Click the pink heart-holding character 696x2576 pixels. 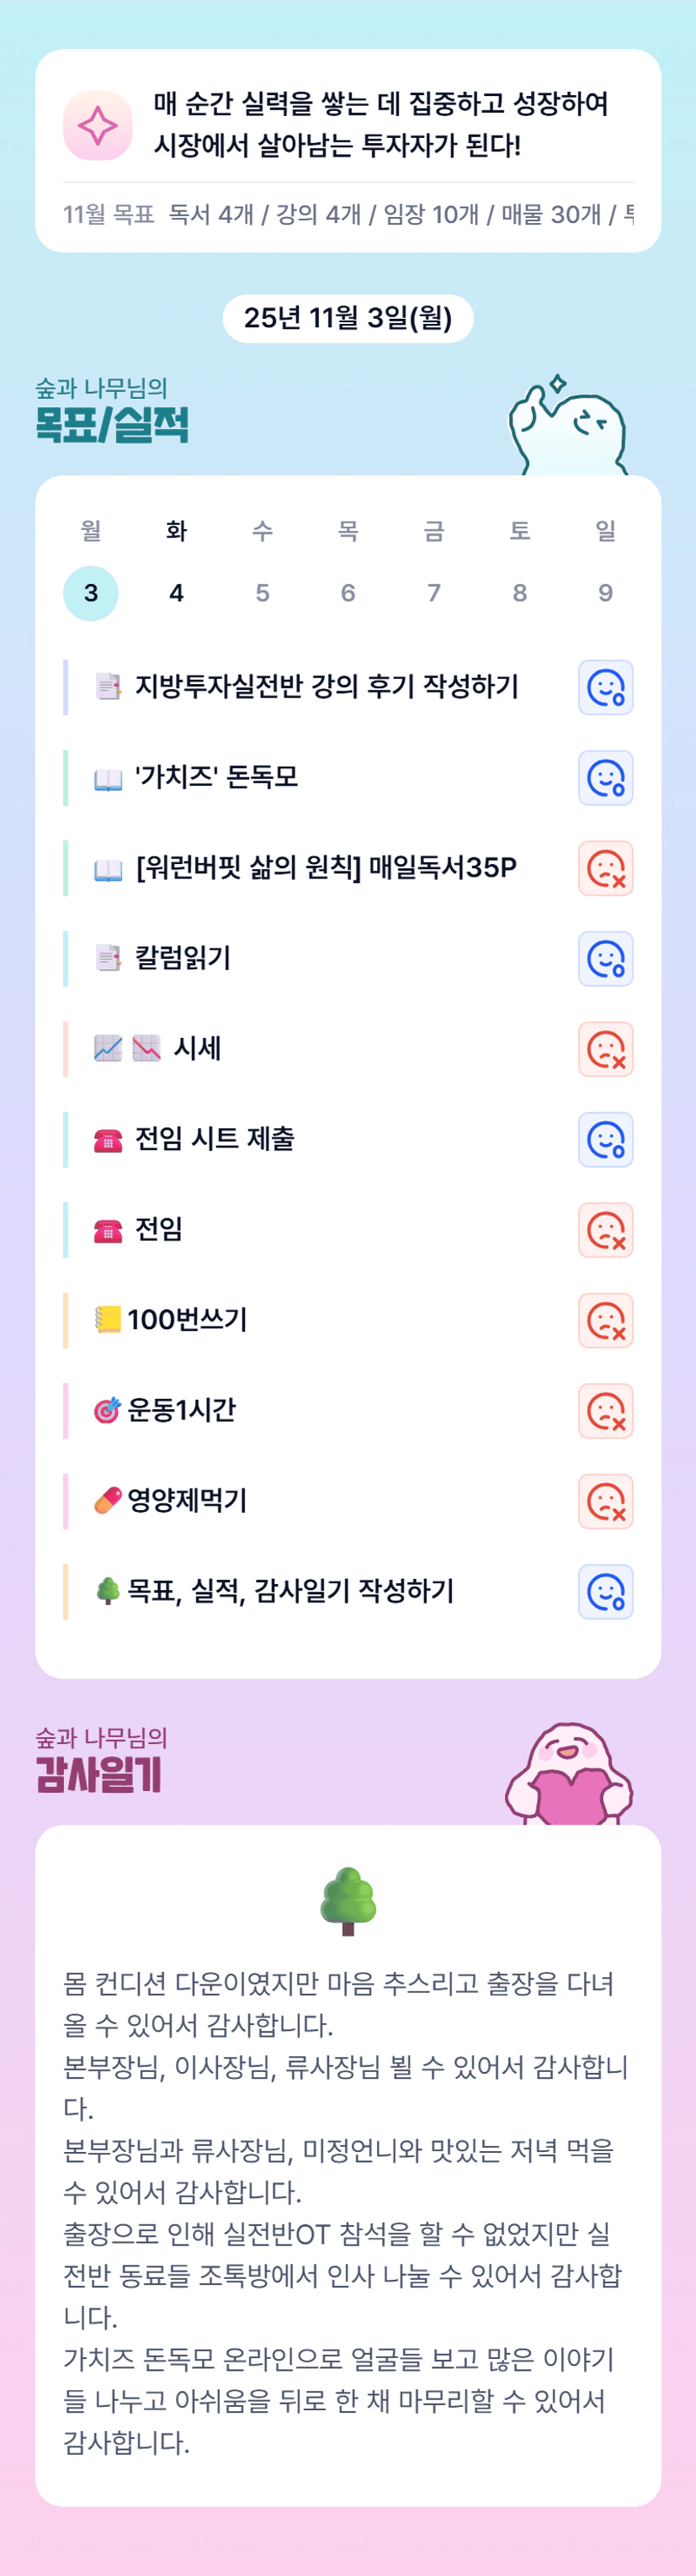pyautogui.click(x=568, y=1776)
